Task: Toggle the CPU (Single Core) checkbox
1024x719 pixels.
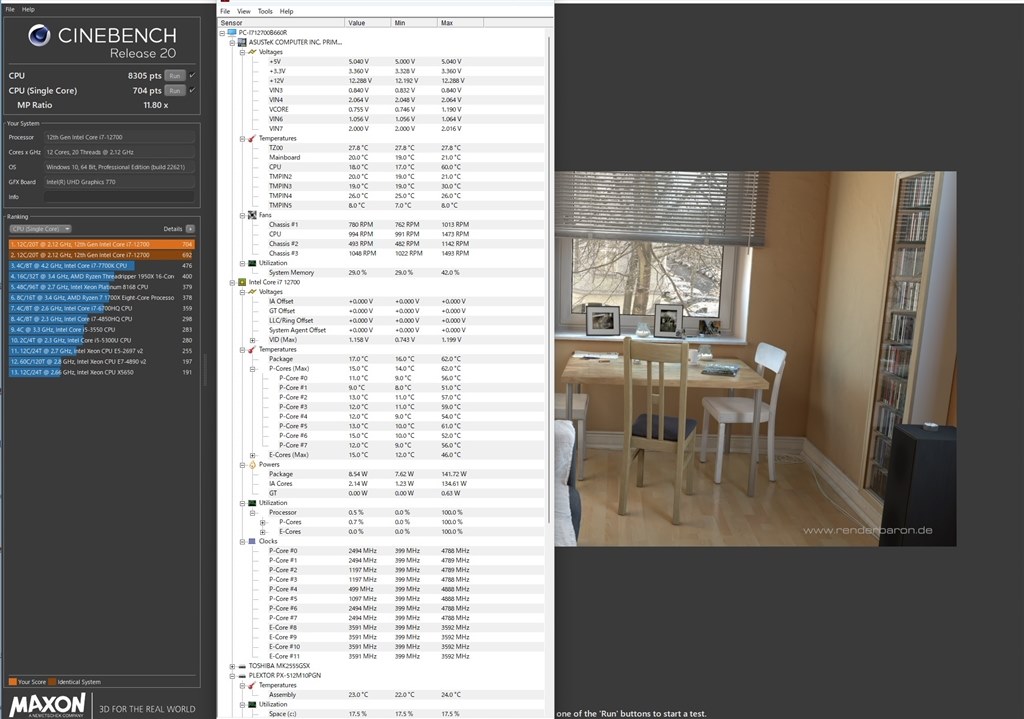Action: pyautogui.click(x=192, y=90)
